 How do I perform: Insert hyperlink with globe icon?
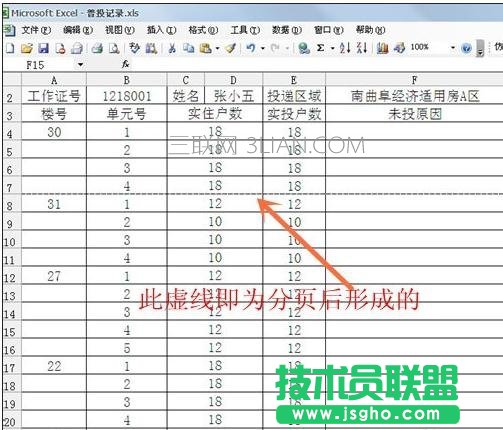pyautogui.click(x=304, y=49)
